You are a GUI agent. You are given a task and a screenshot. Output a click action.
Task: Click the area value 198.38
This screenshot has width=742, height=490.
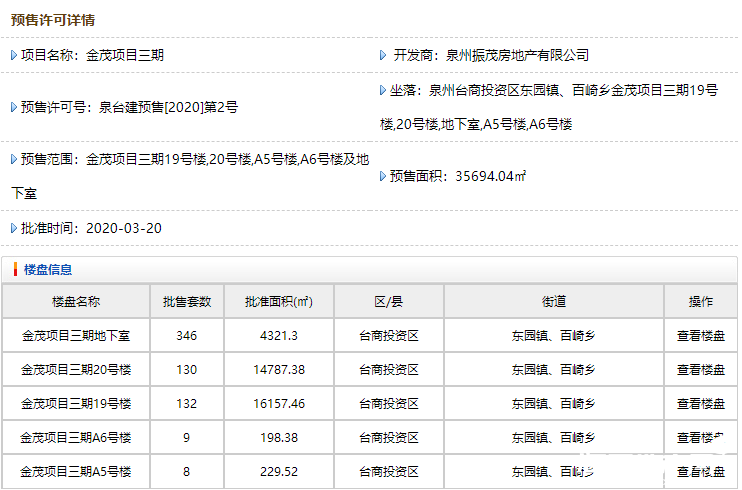click(x=279, y=438)
